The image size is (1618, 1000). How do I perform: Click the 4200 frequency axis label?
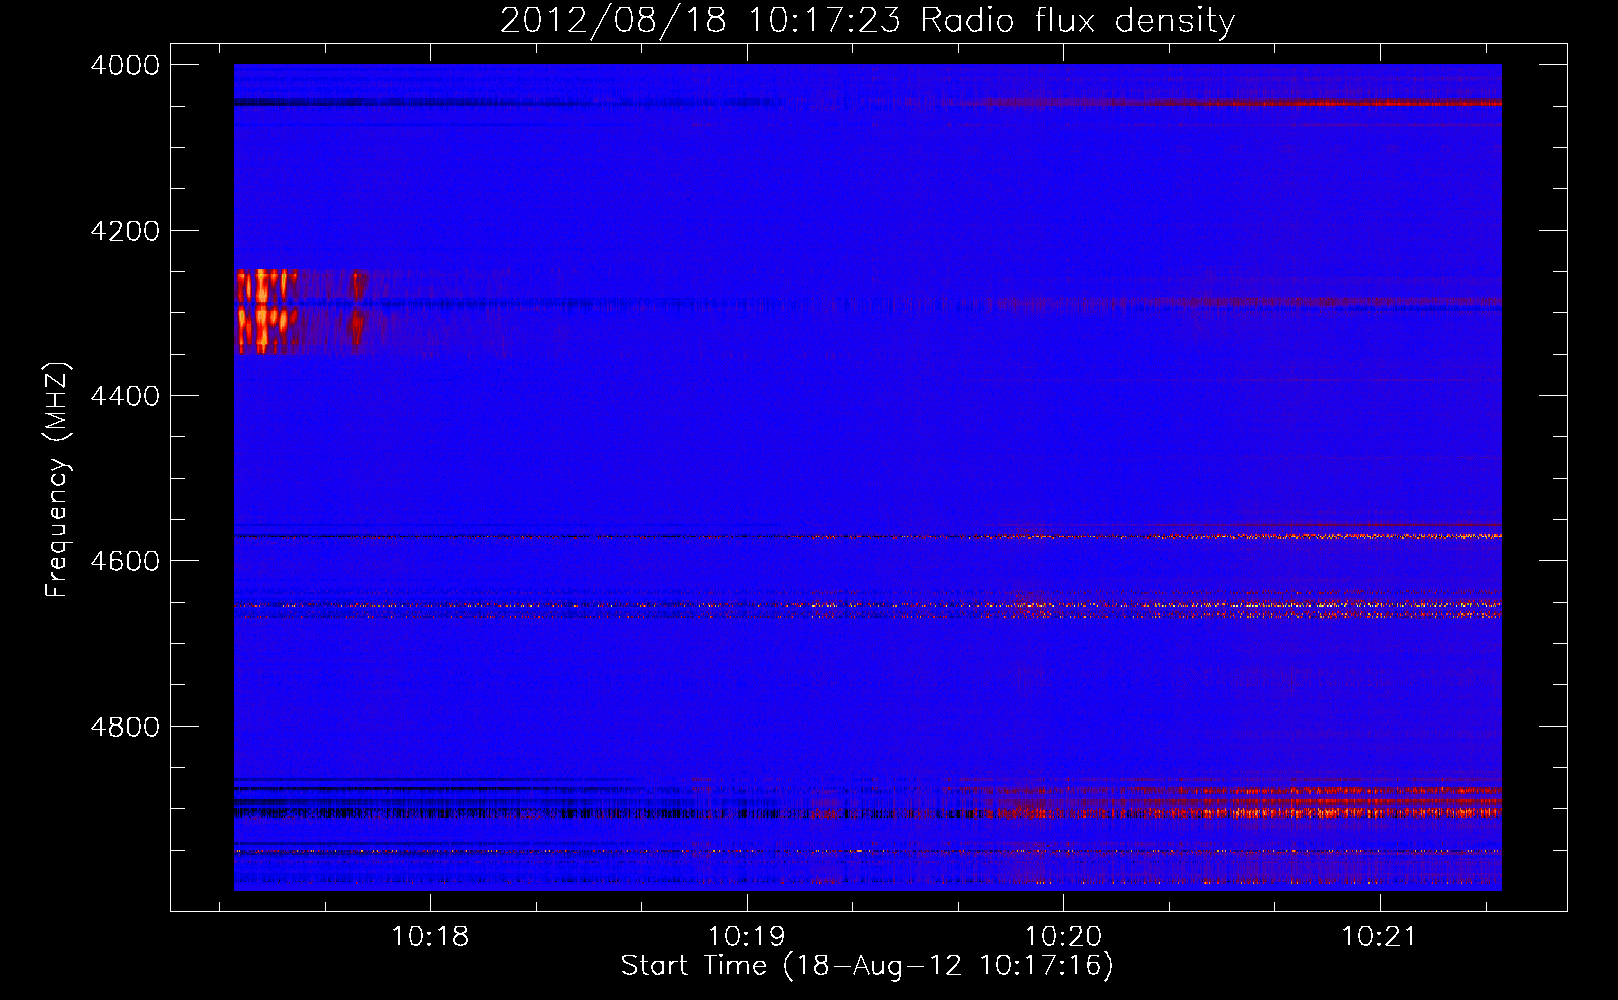coord(125,231)
